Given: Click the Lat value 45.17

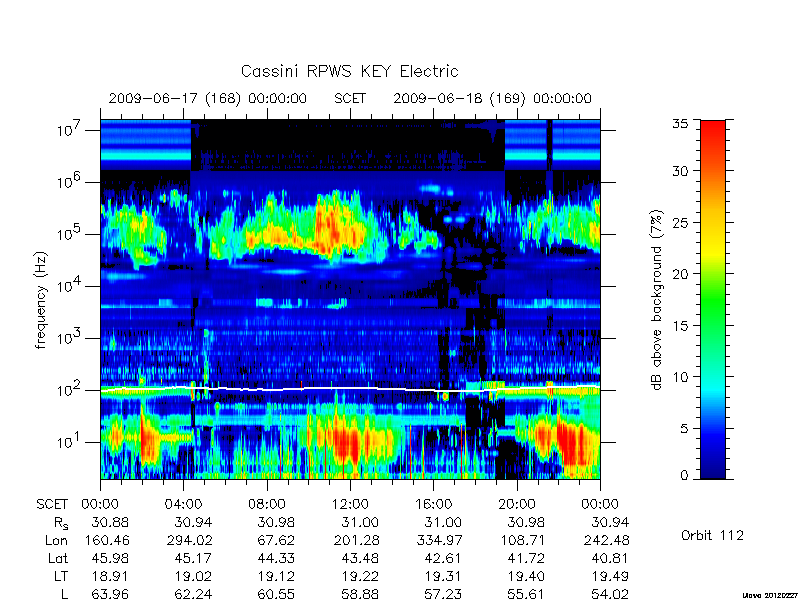Looking at the screenshot, I should point(193,558).
